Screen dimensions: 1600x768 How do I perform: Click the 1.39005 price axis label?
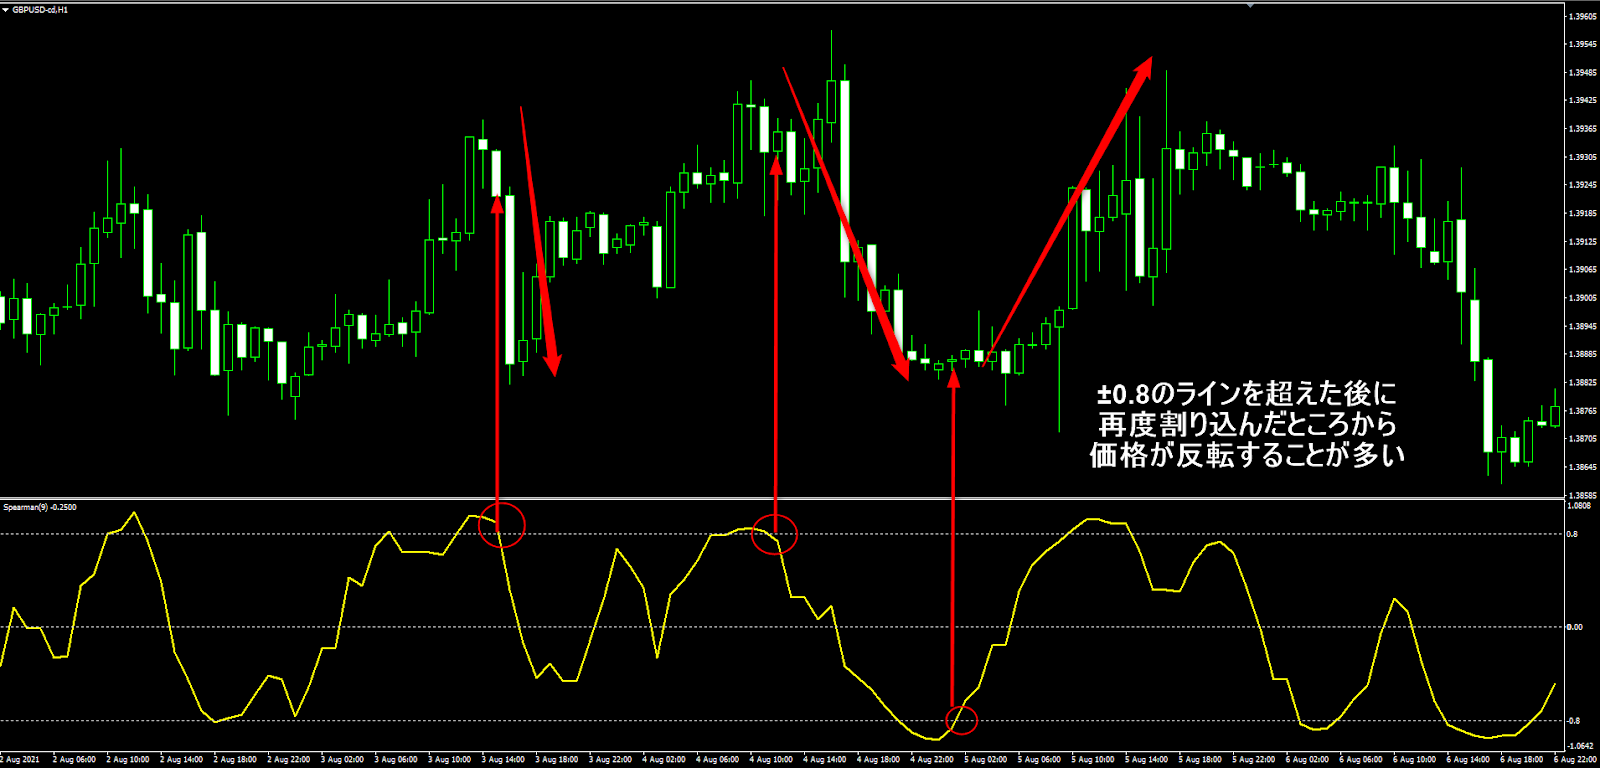(x=1583, y=298)
